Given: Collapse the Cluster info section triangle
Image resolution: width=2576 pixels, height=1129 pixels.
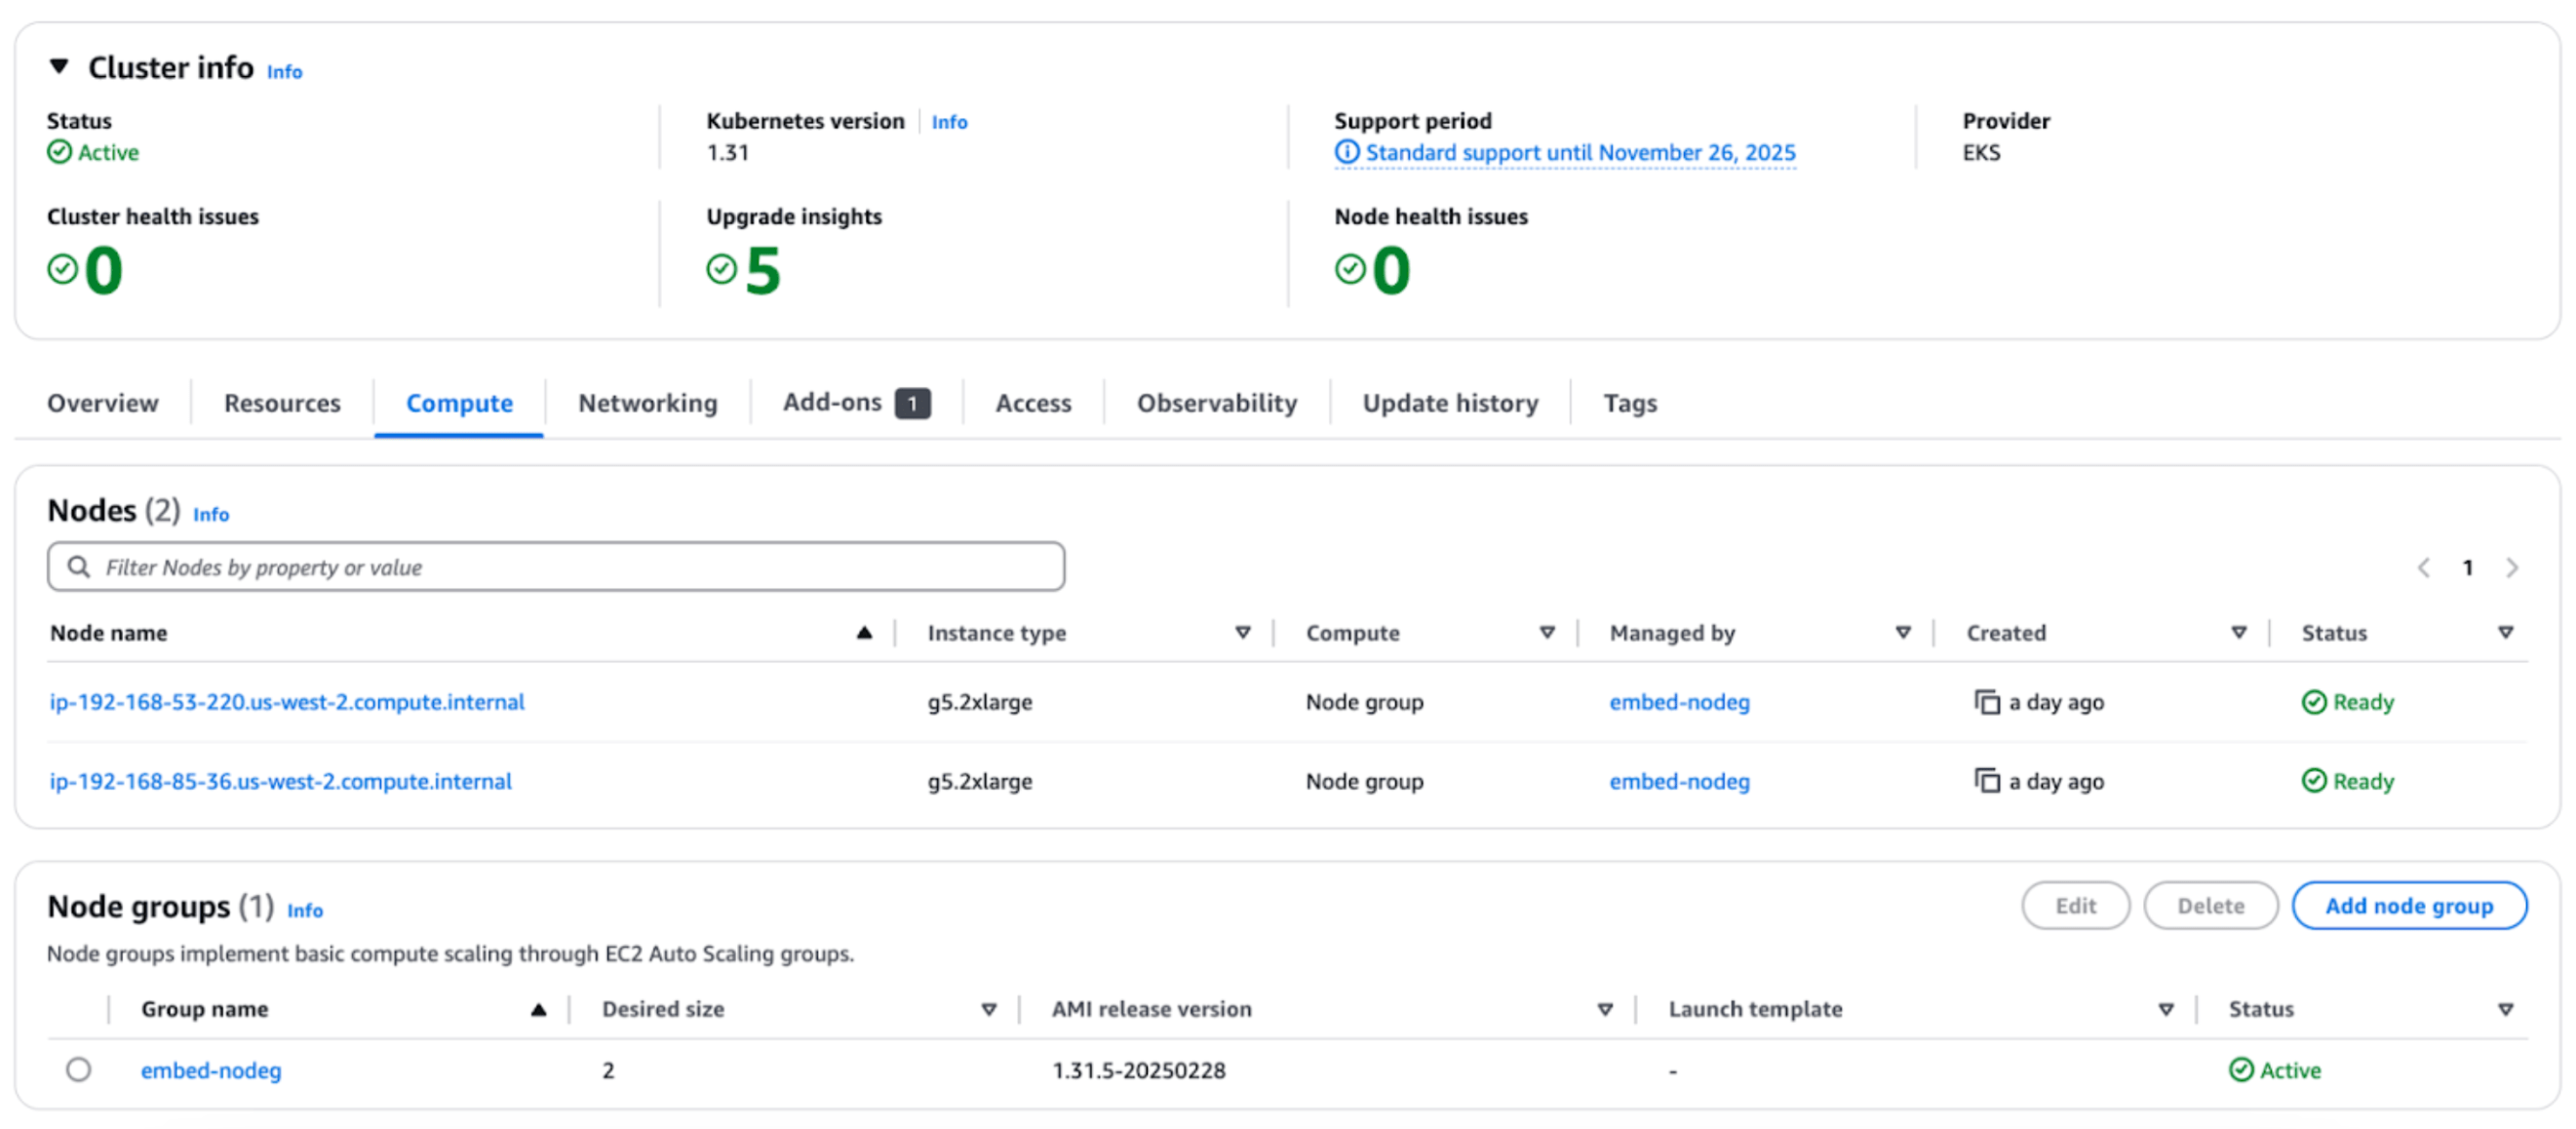Looking at the screenshot, I should 59,67.
